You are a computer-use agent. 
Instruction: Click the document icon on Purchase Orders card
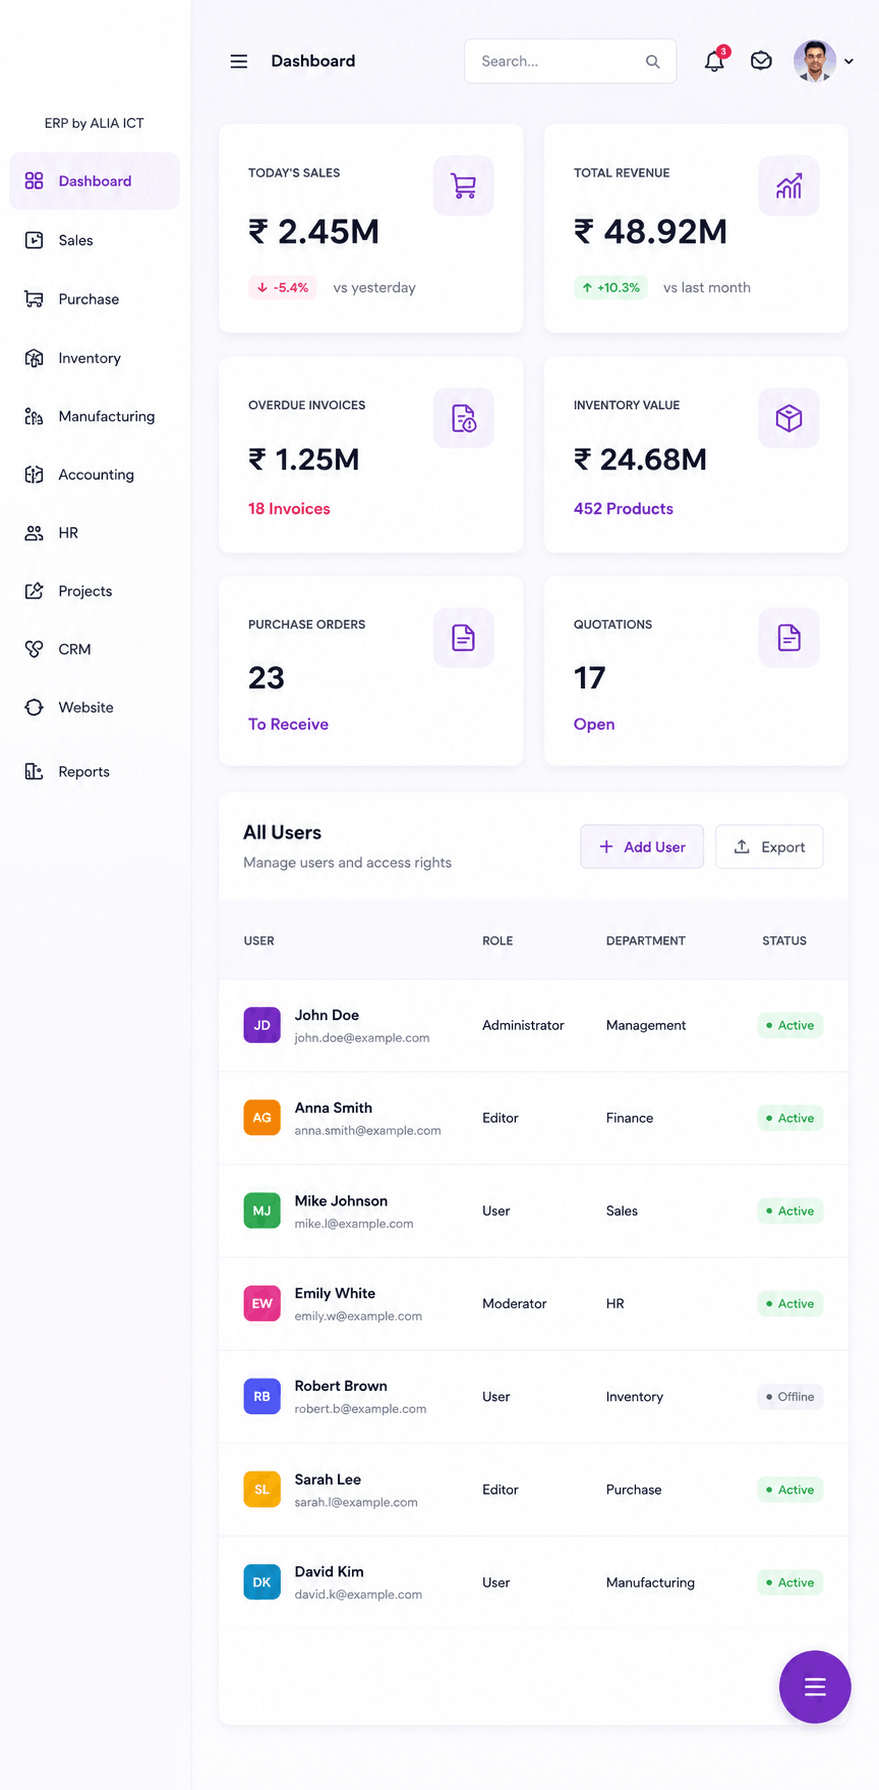[x=463, y=637]
